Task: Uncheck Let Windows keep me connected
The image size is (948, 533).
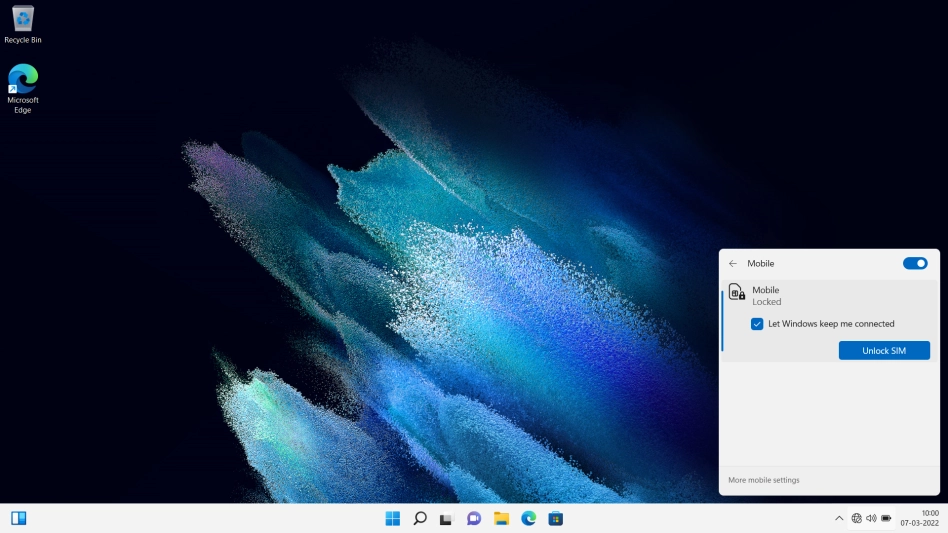Action: point(757,324)
